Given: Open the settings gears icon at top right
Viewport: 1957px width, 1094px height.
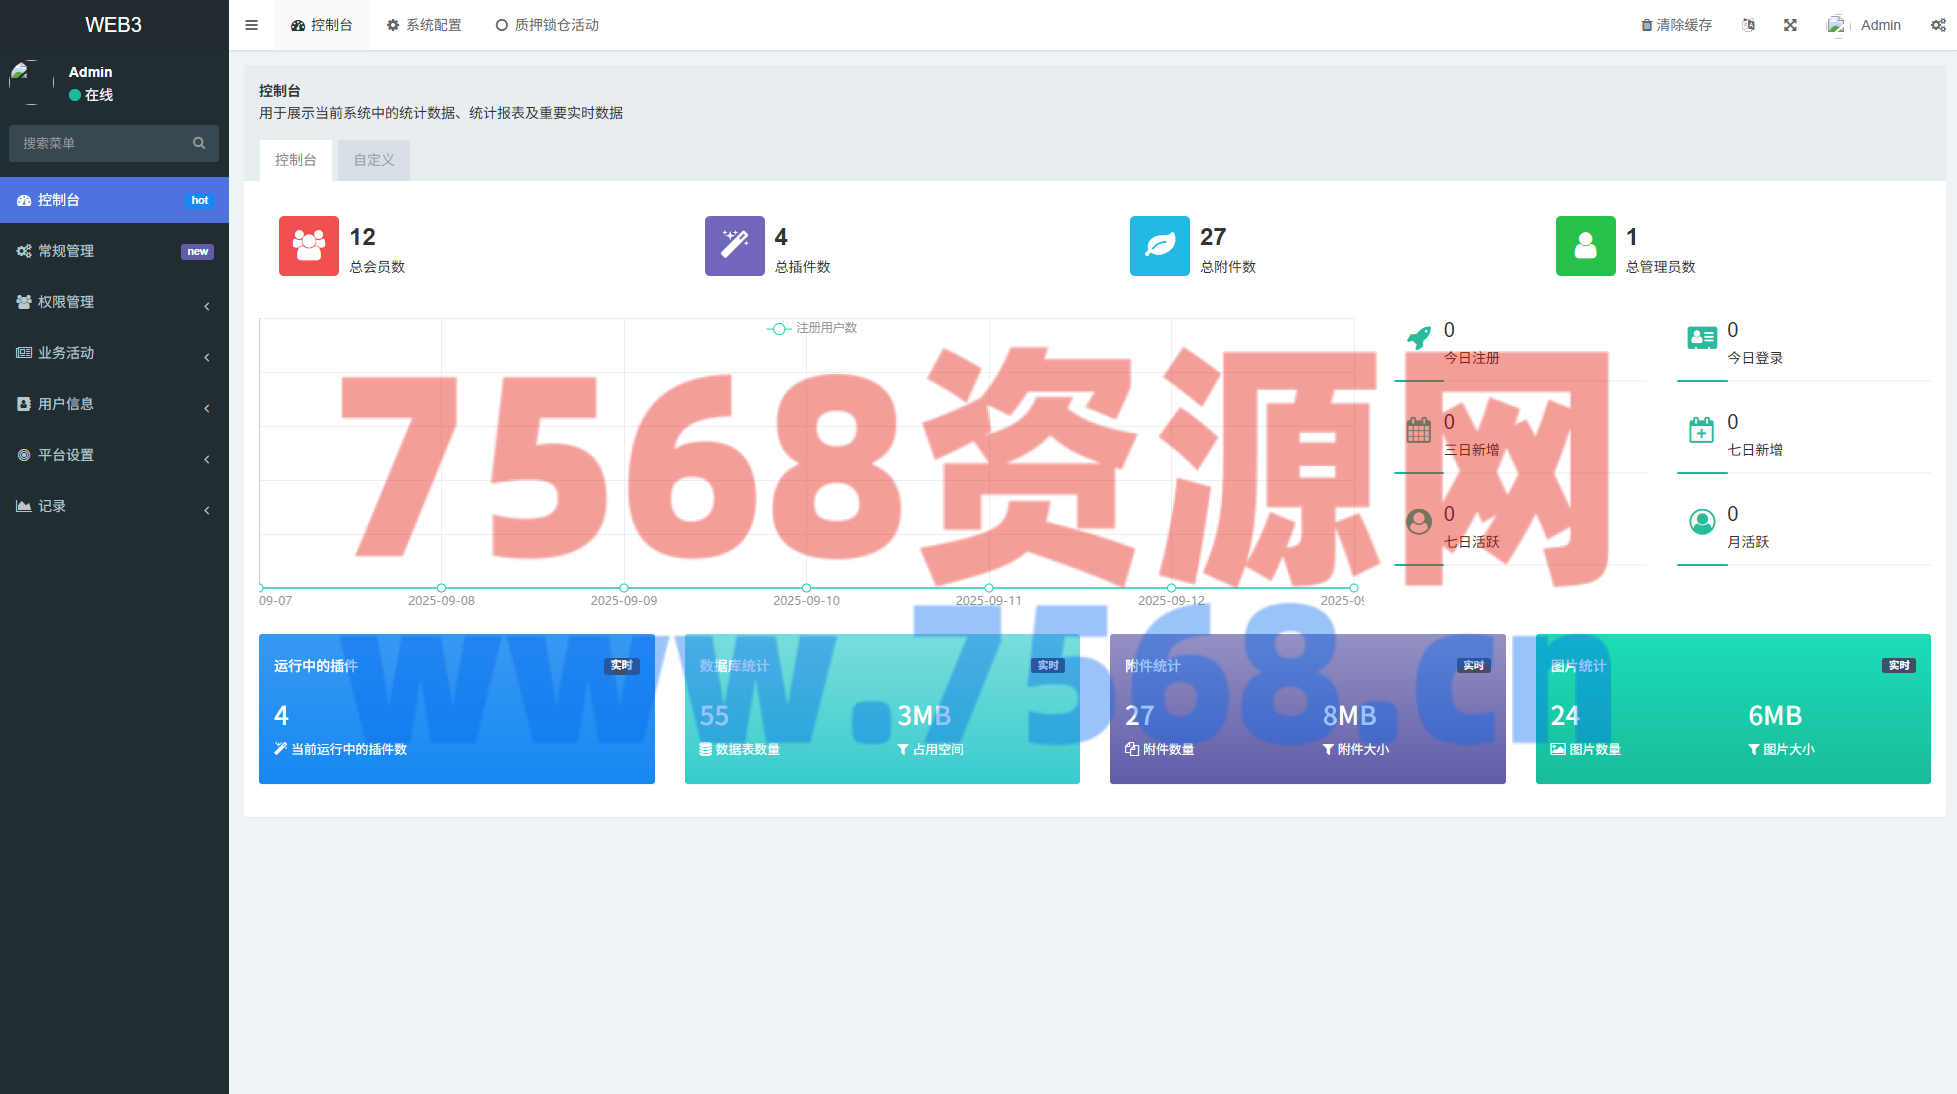Looking at the screenshot, I should point(1937,25).
